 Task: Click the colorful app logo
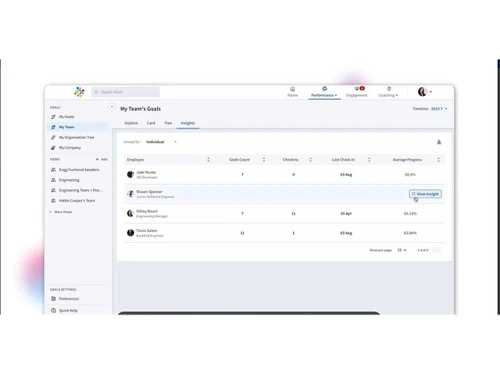(79, 92)
